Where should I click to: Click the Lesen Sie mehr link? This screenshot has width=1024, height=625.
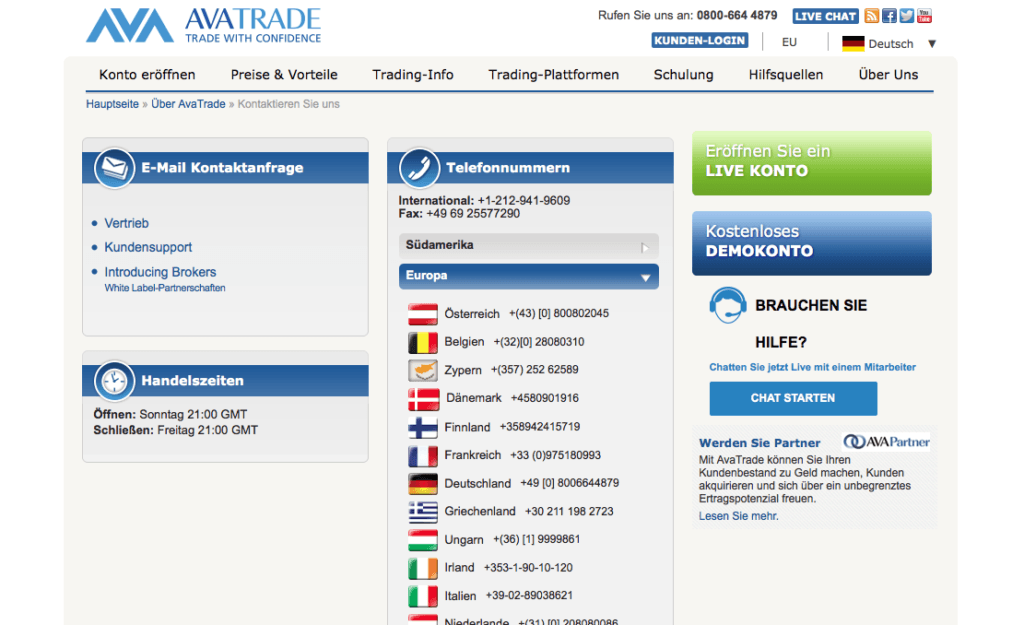pos(739,516)
